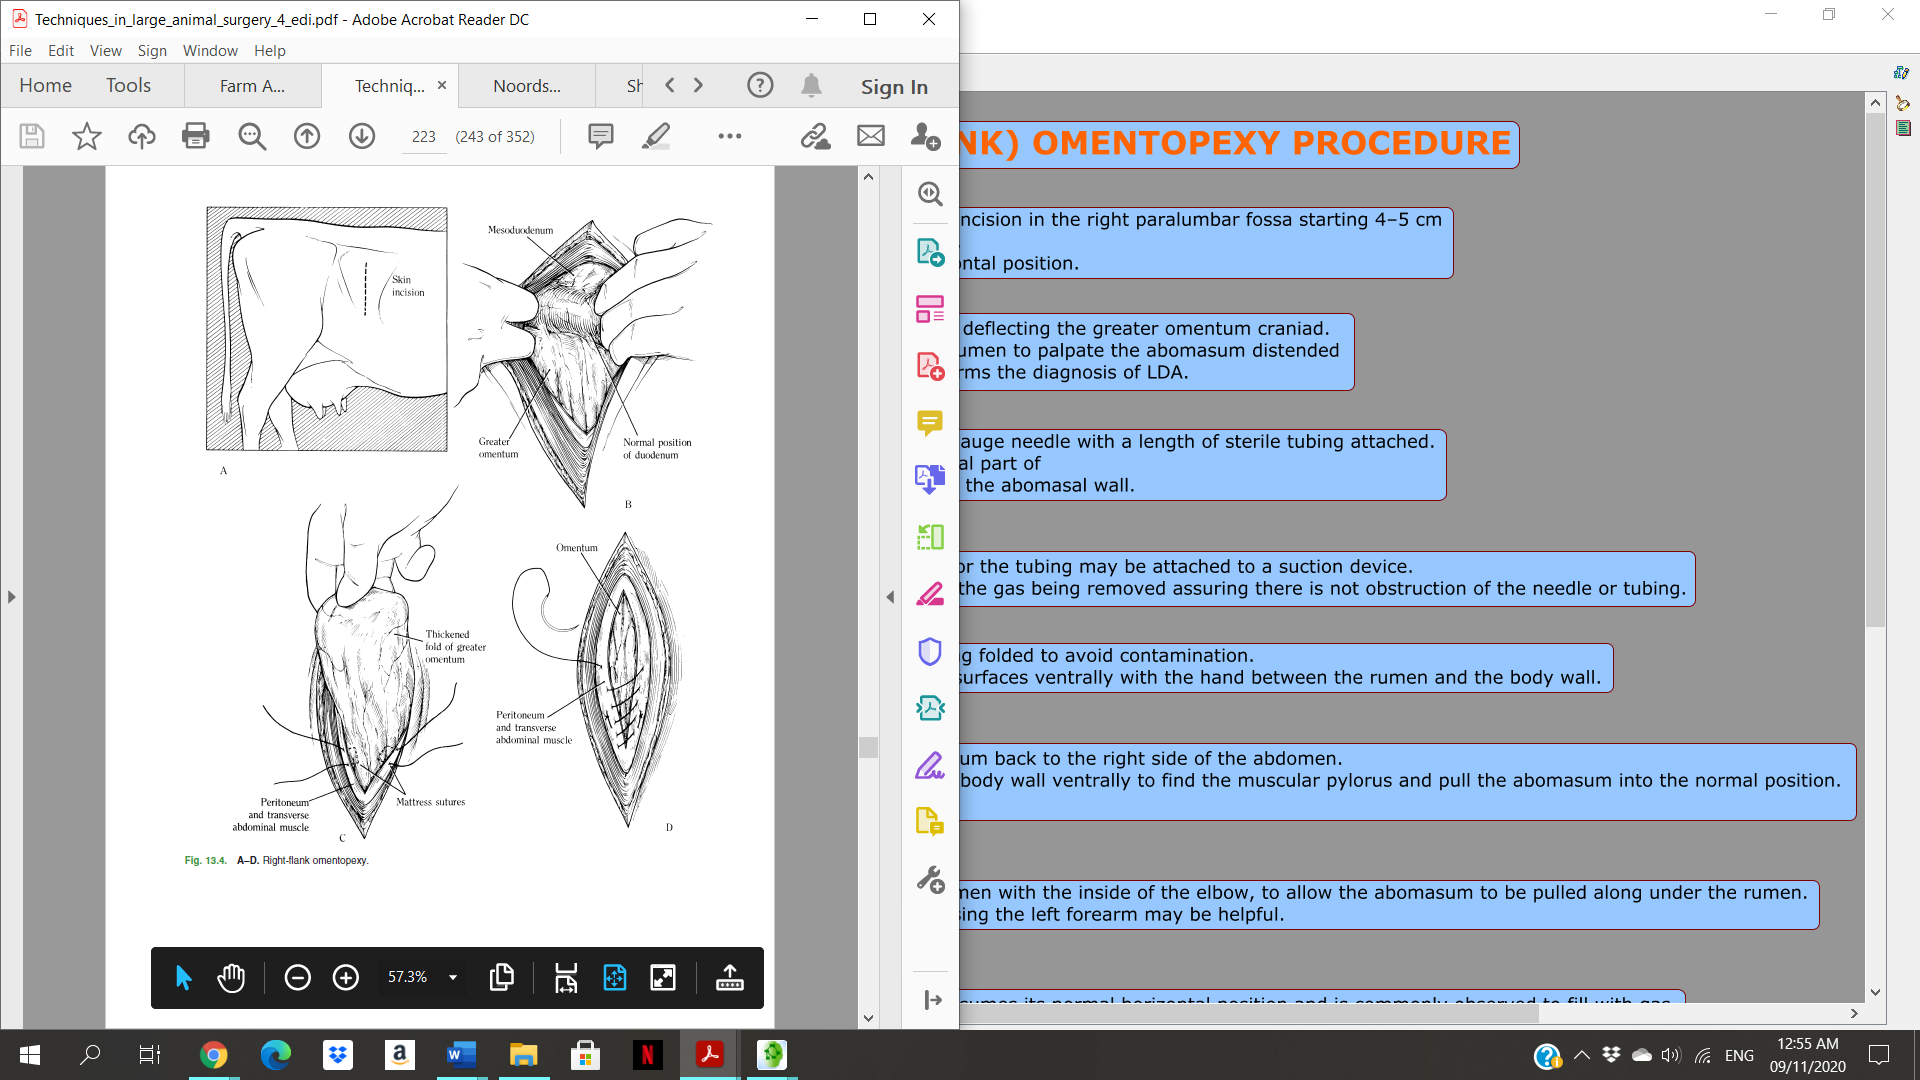Add a star bookmark to file
This screenshot has width=1920, height=1080.
pos(87,136)
